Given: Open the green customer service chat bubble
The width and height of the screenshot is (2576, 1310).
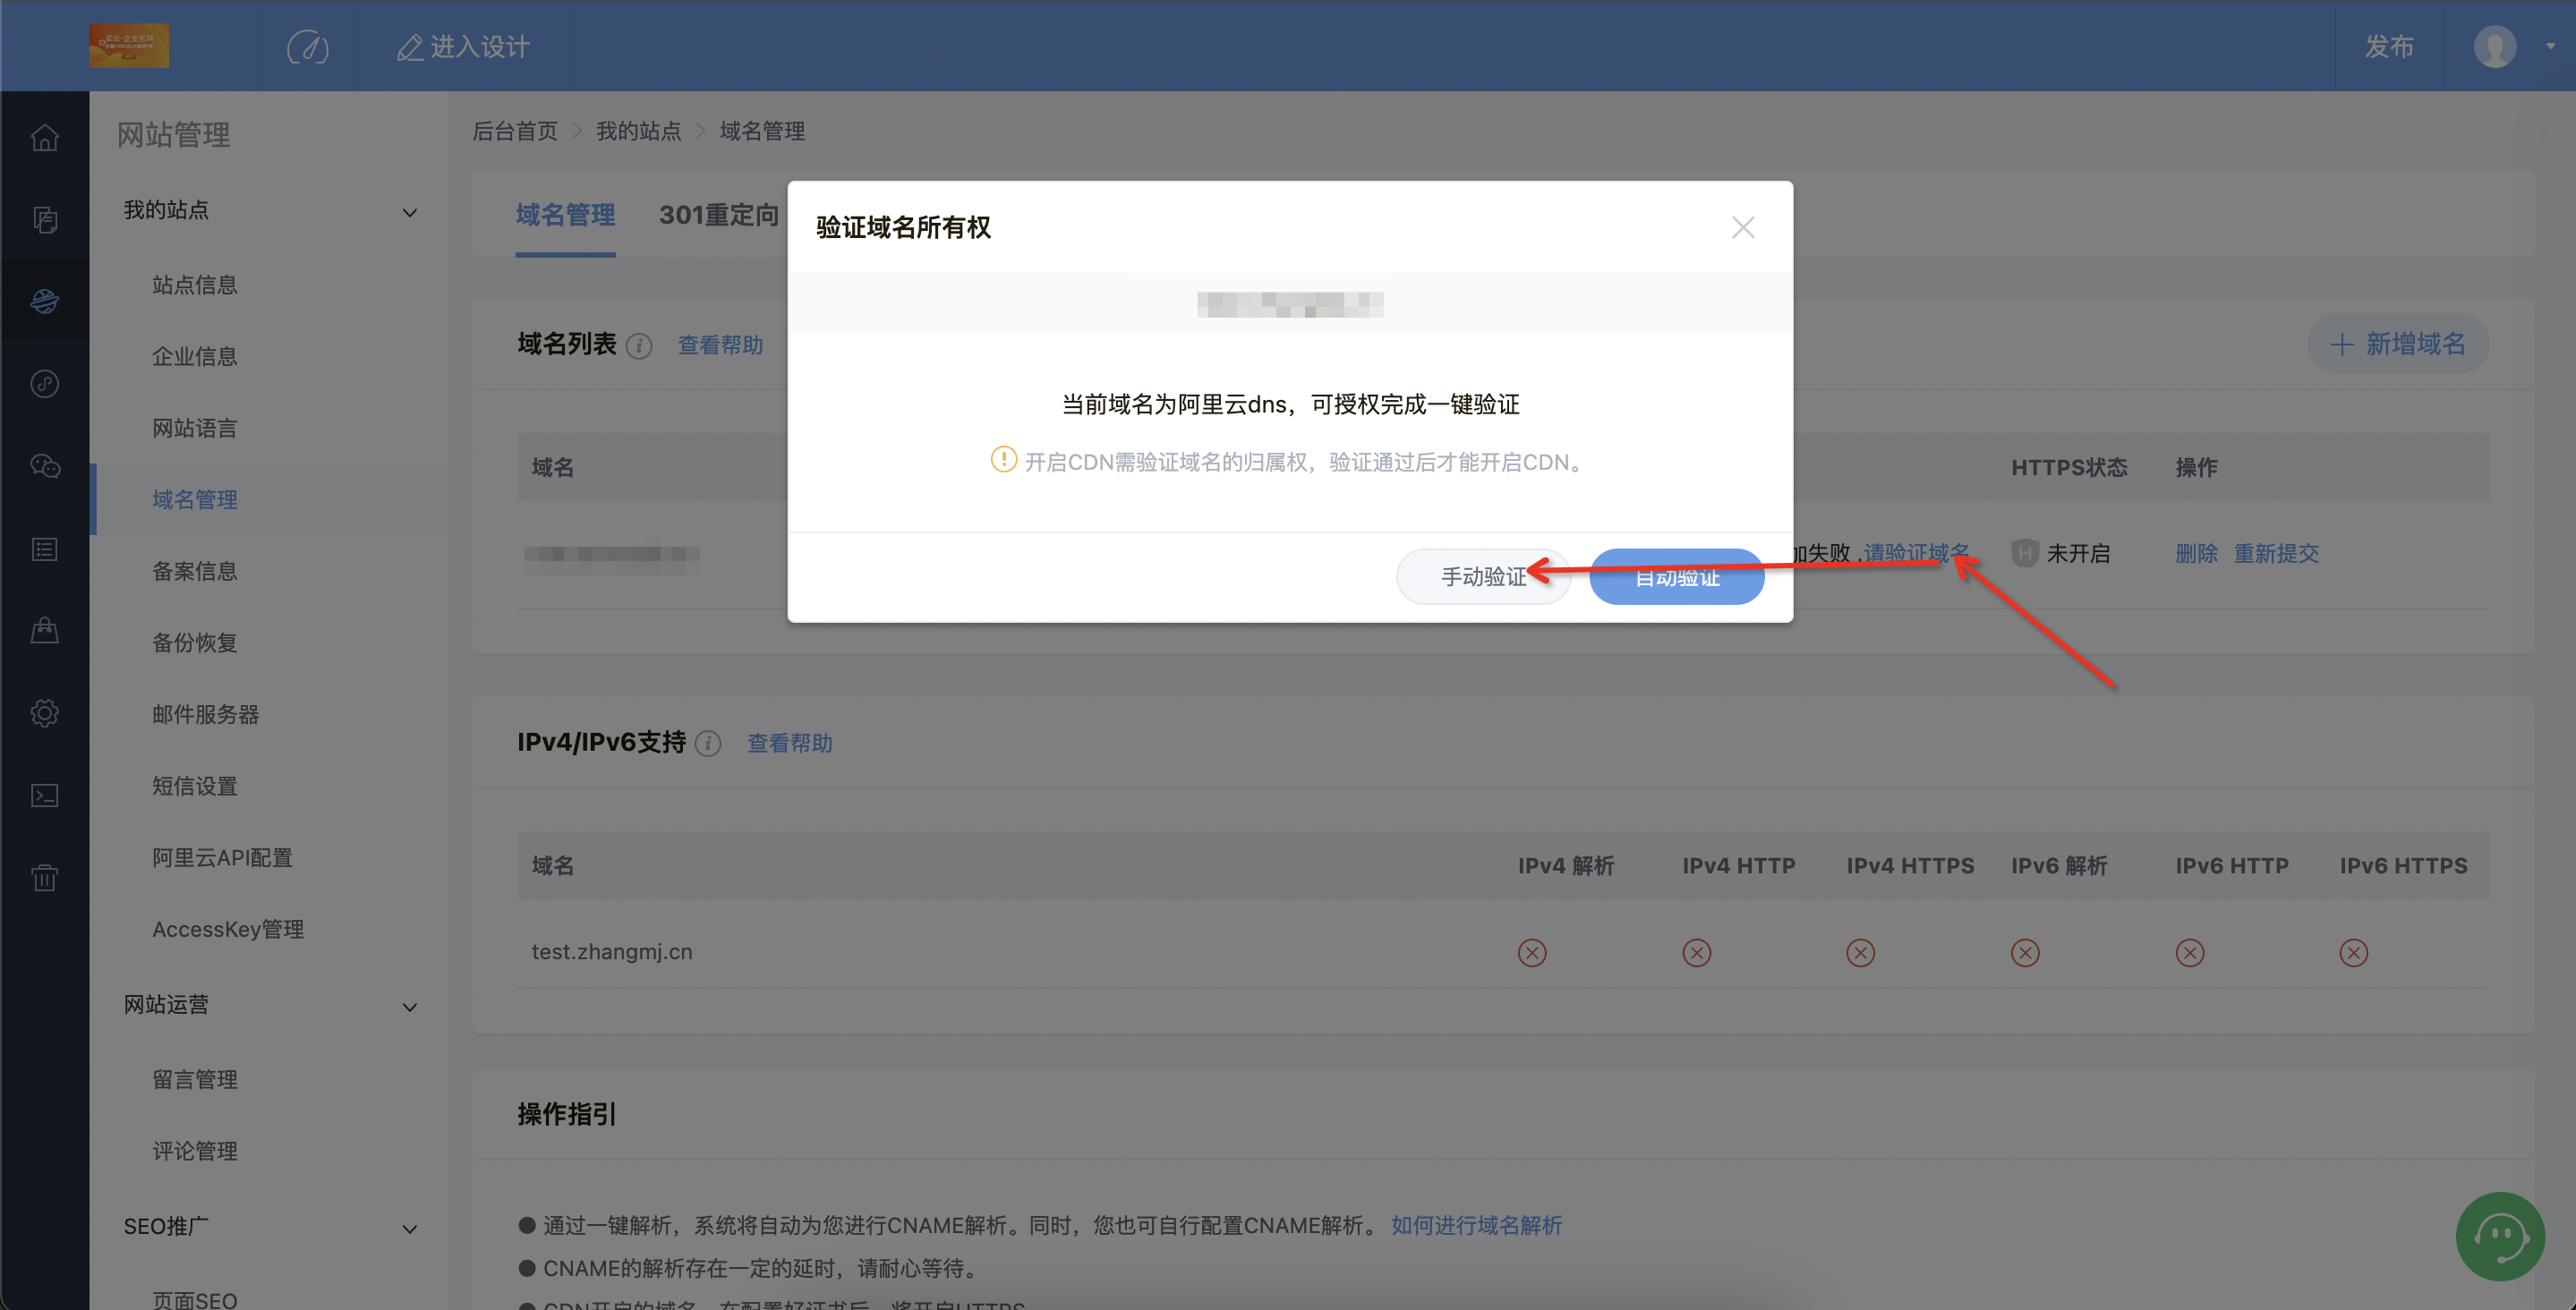Looking at the screenshot, I should click(x=2500, y=1237).
